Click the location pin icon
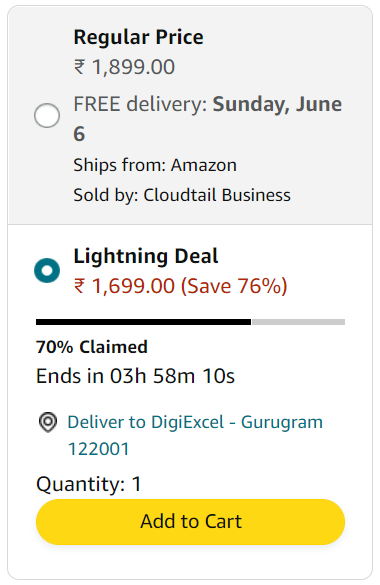380x585 pixels. (48, 422)
